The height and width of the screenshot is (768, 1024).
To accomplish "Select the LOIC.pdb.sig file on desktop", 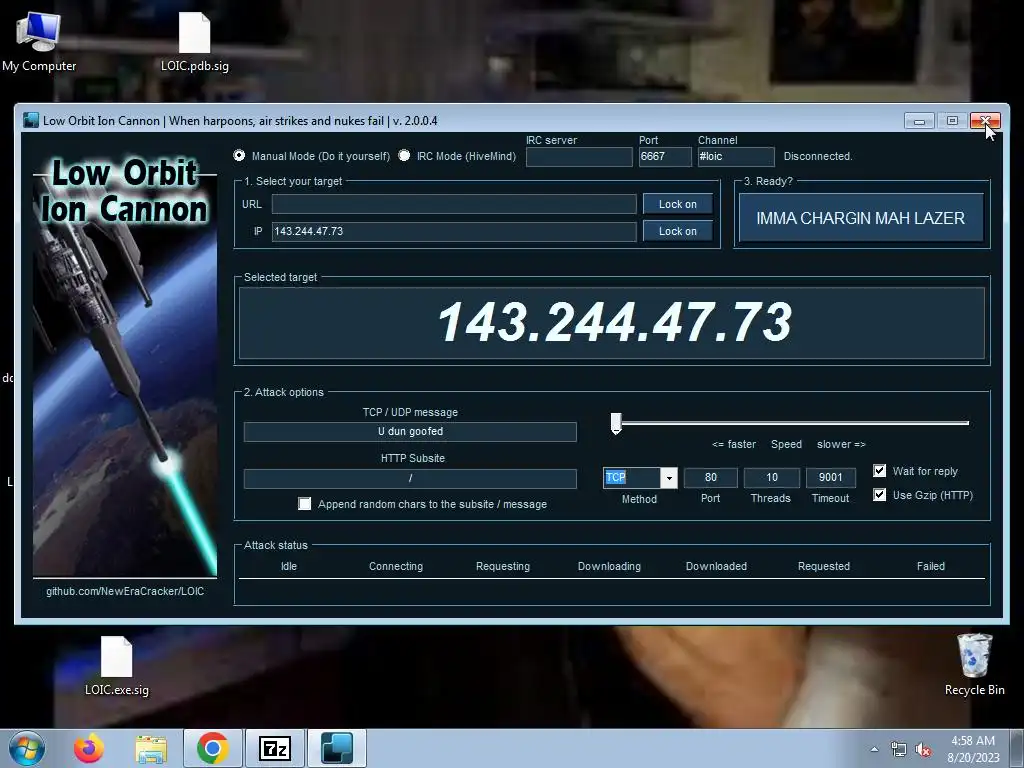I will 195,42.
